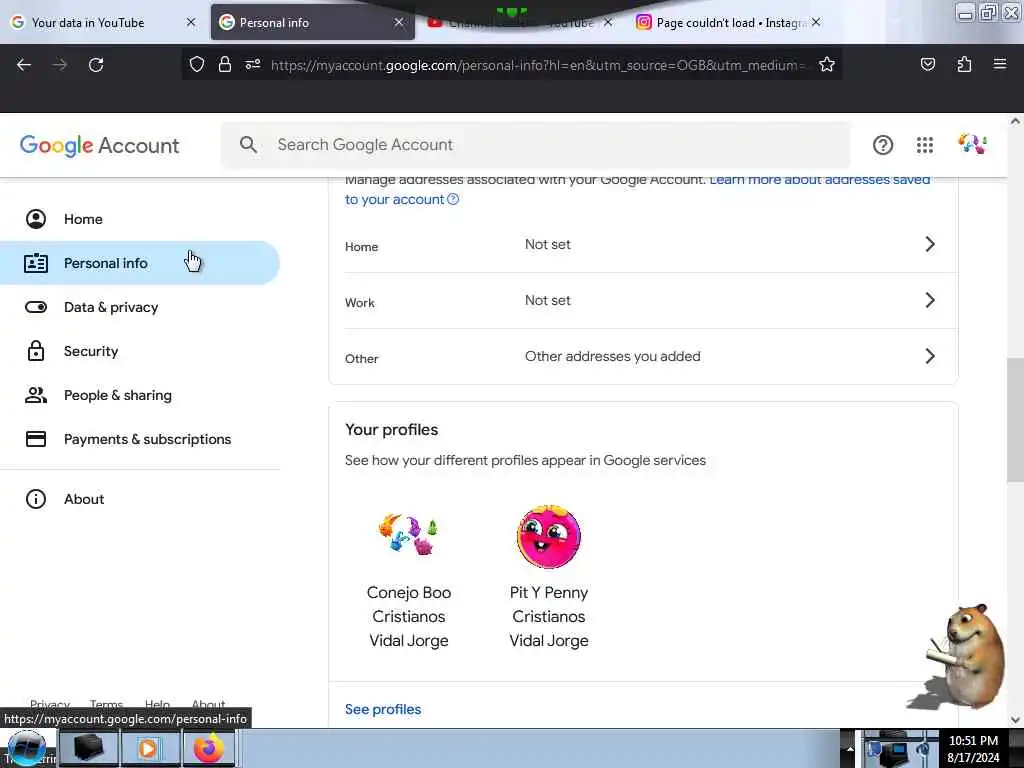Click the page vertical scrollbar thumb

click(1015, 419)
